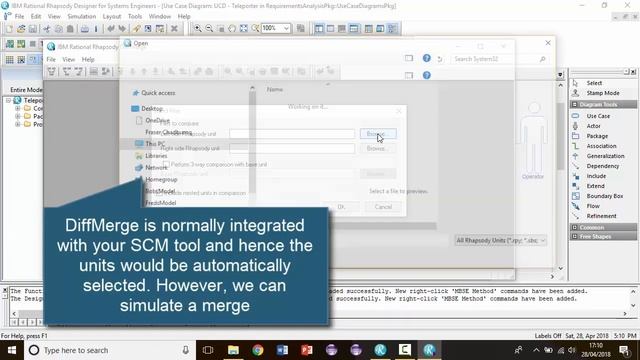
Task: Click Browse for right side Rhapsody unit
Action: click(x=378, y=148)
